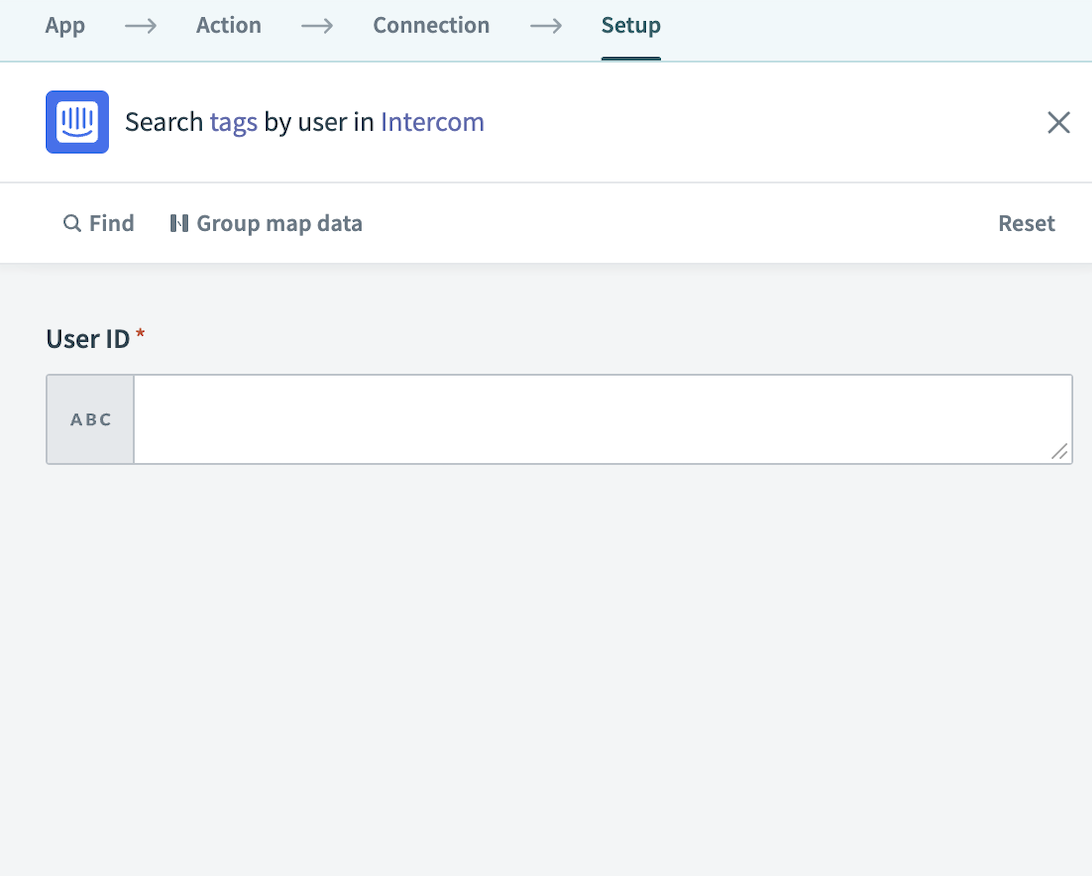Click the arrow between Action and Connection

(x=317, y=26)
